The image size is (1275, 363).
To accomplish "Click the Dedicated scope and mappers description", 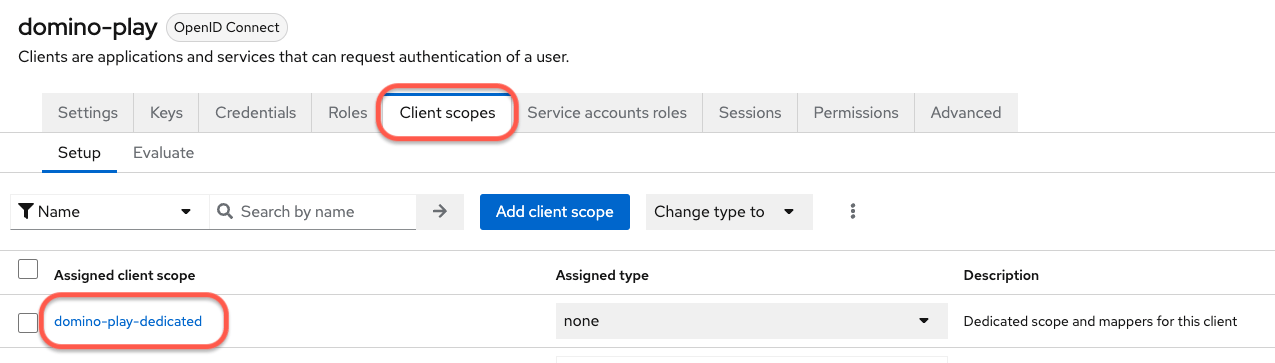I will tap(1100, 321).
